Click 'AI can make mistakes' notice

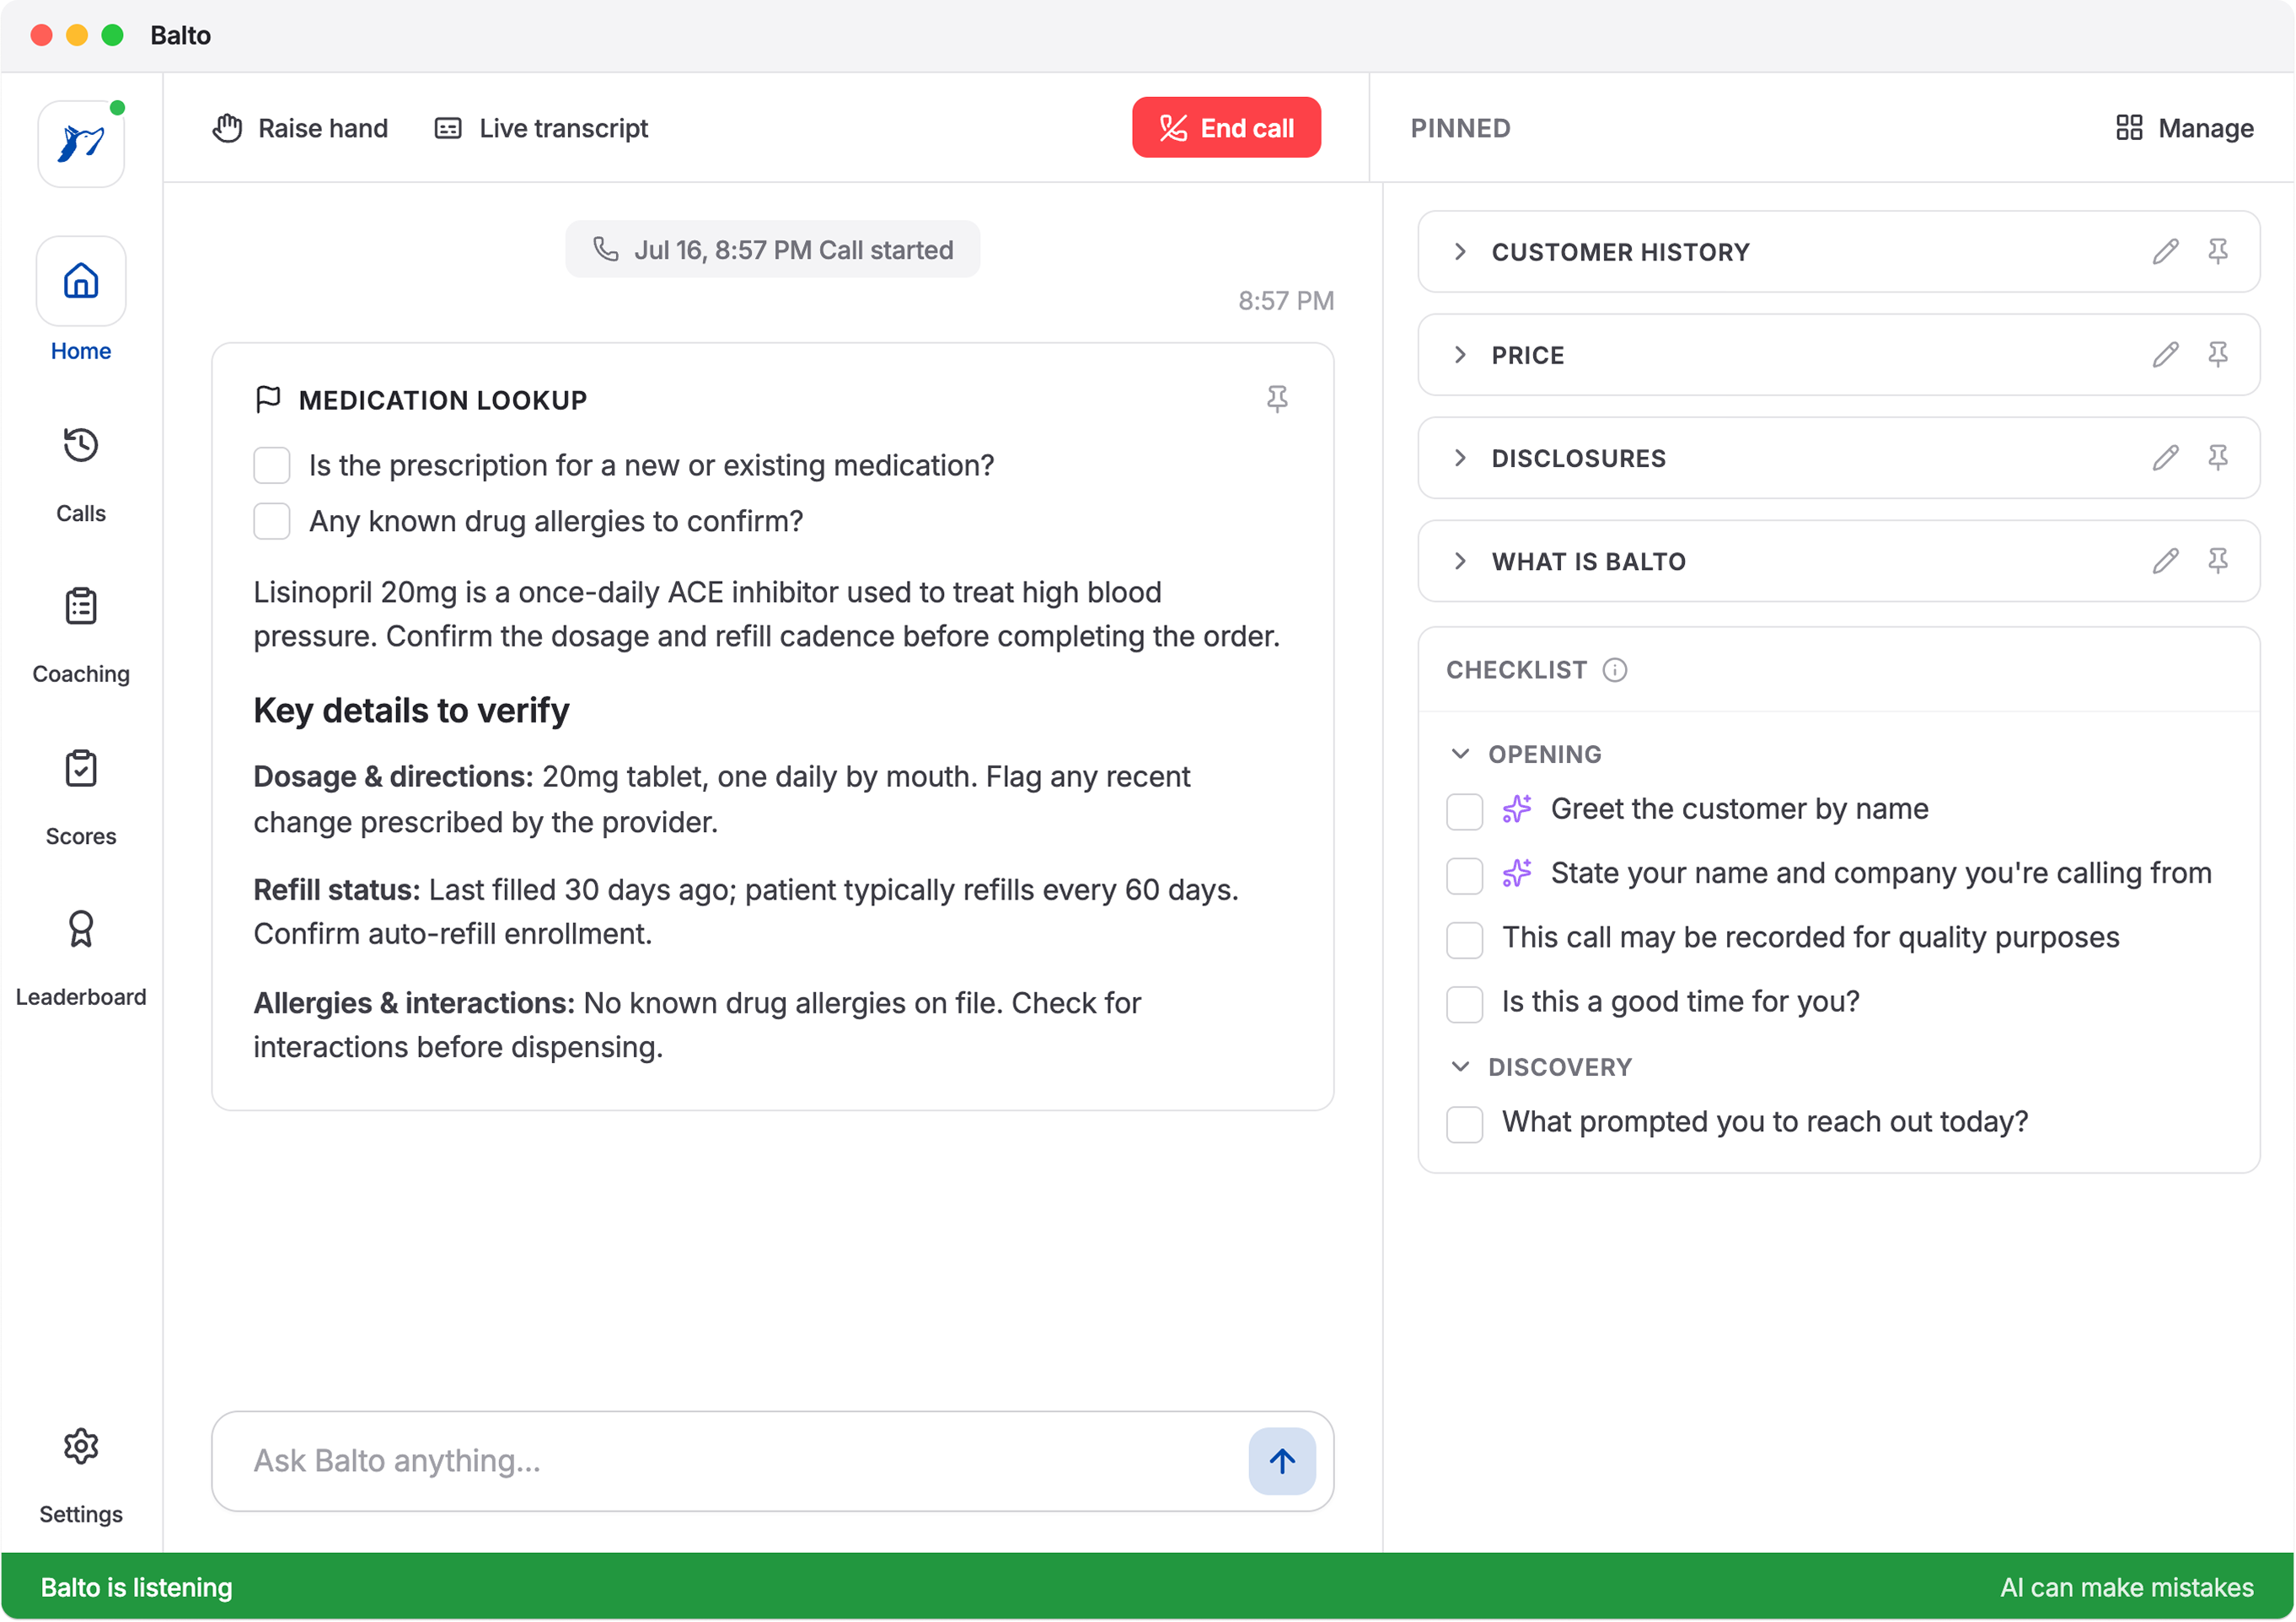pos(2126,1587)
